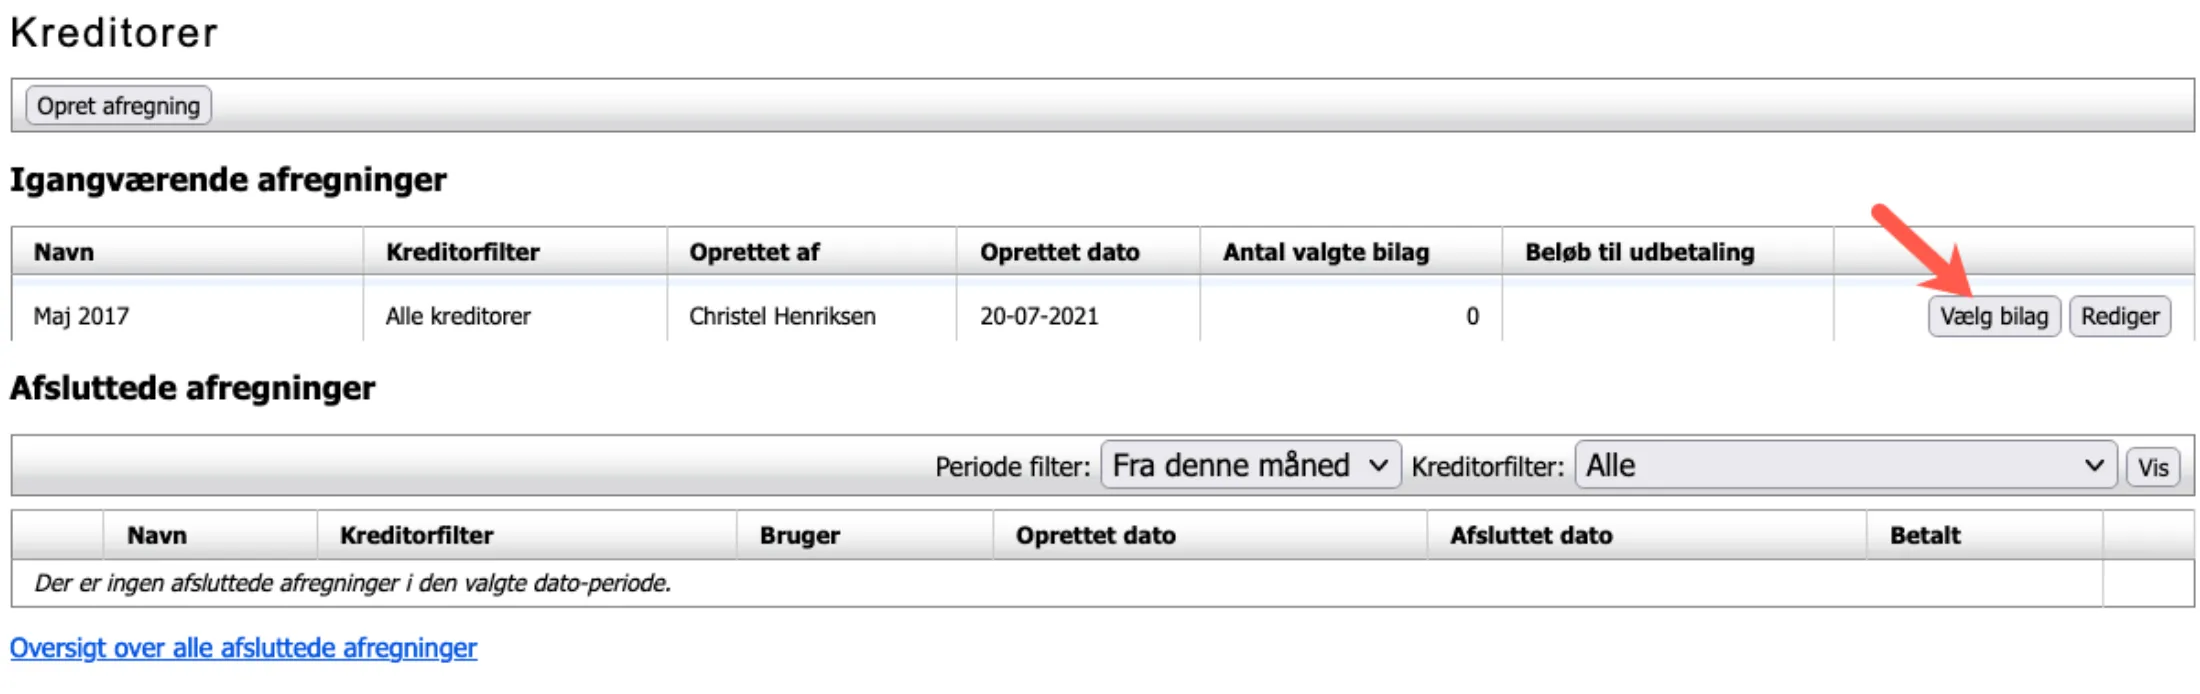
Task: Click the Vælg bilag button
Action: [1993, 315]
